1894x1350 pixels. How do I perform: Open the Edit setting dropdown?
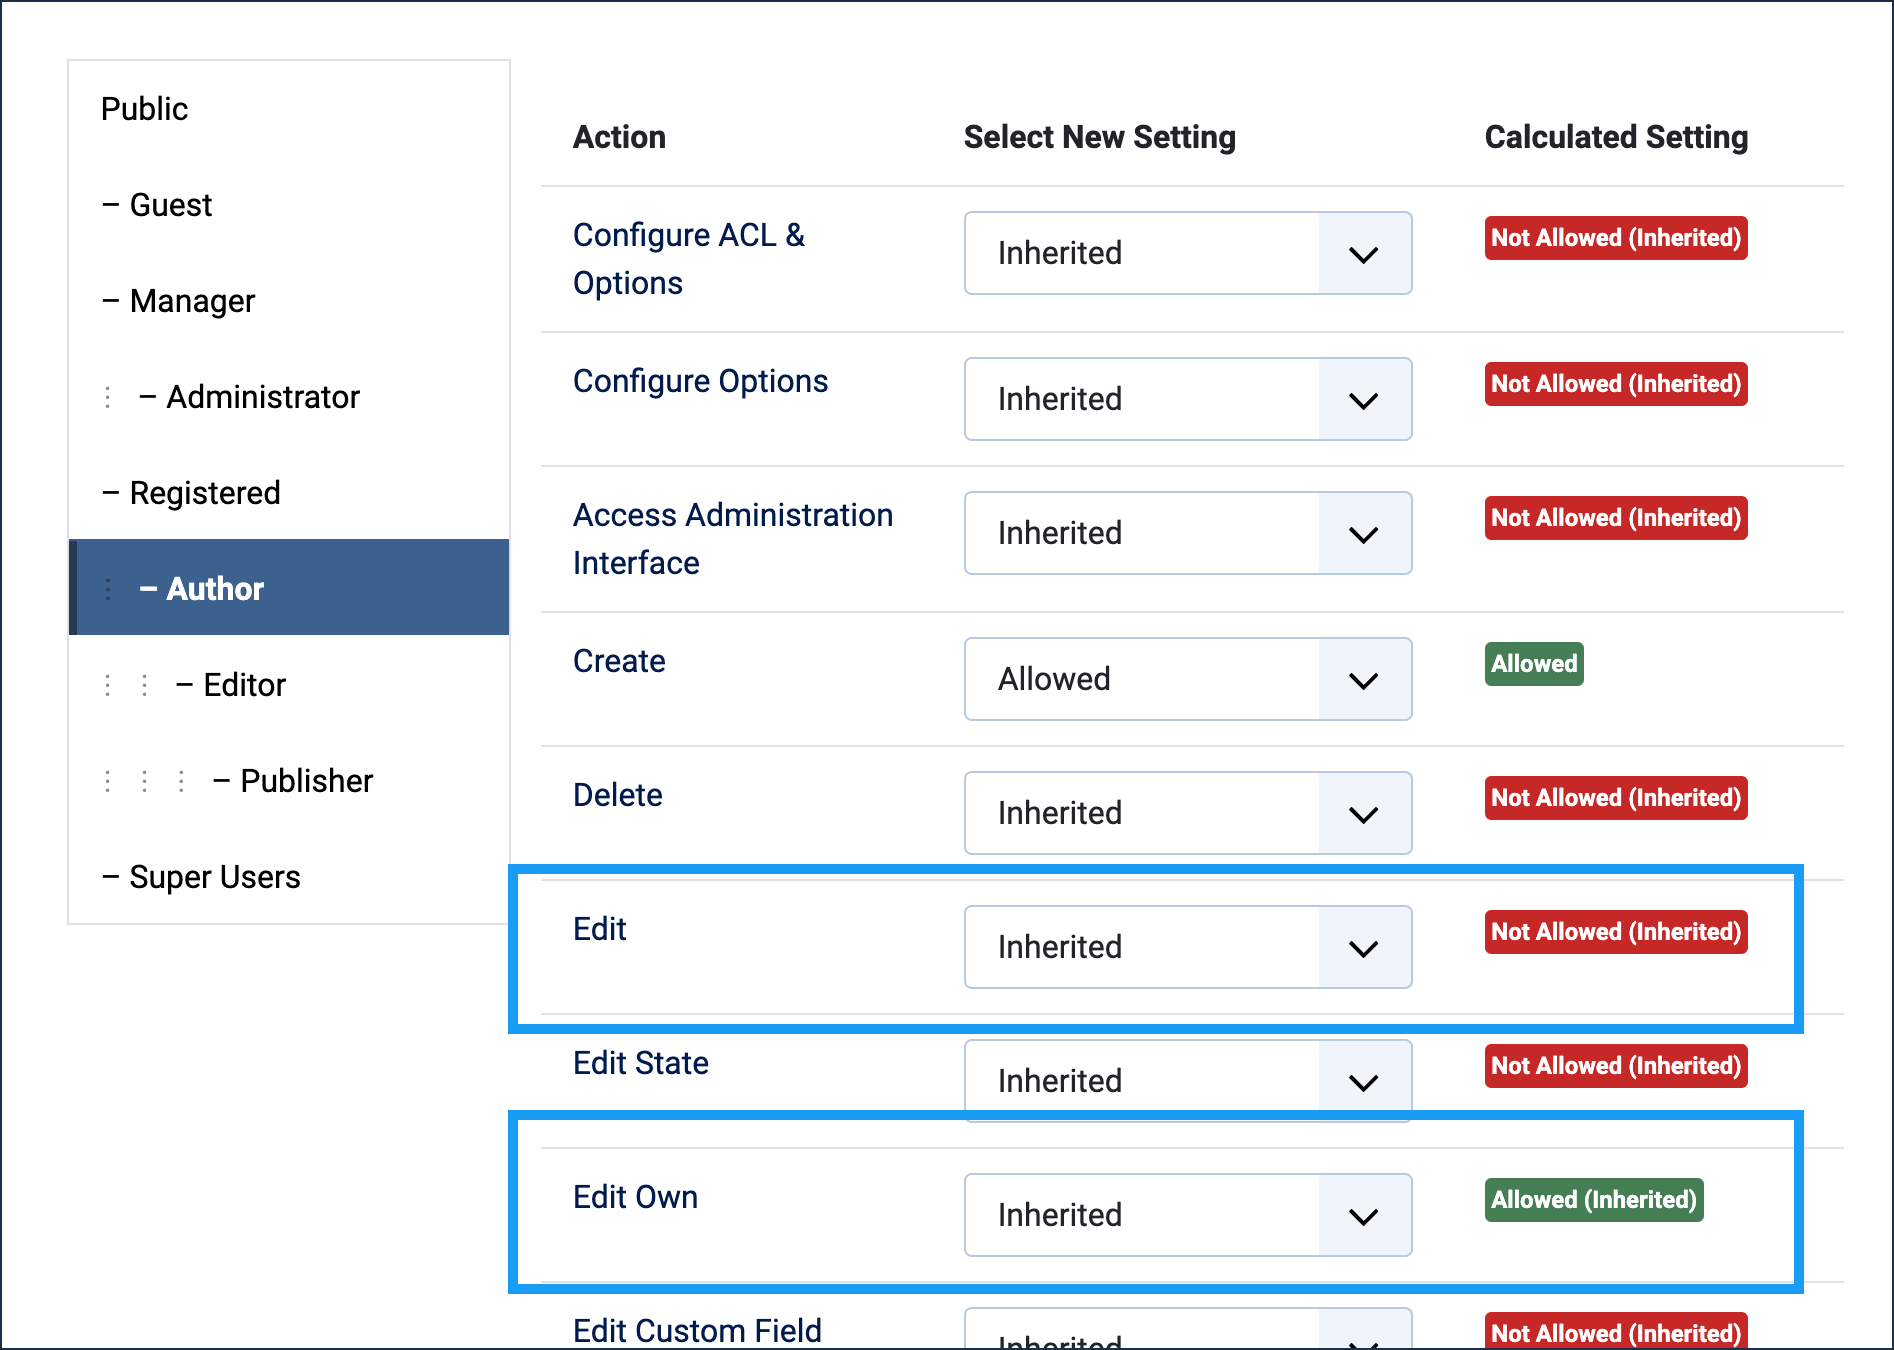pos(1188,947)
